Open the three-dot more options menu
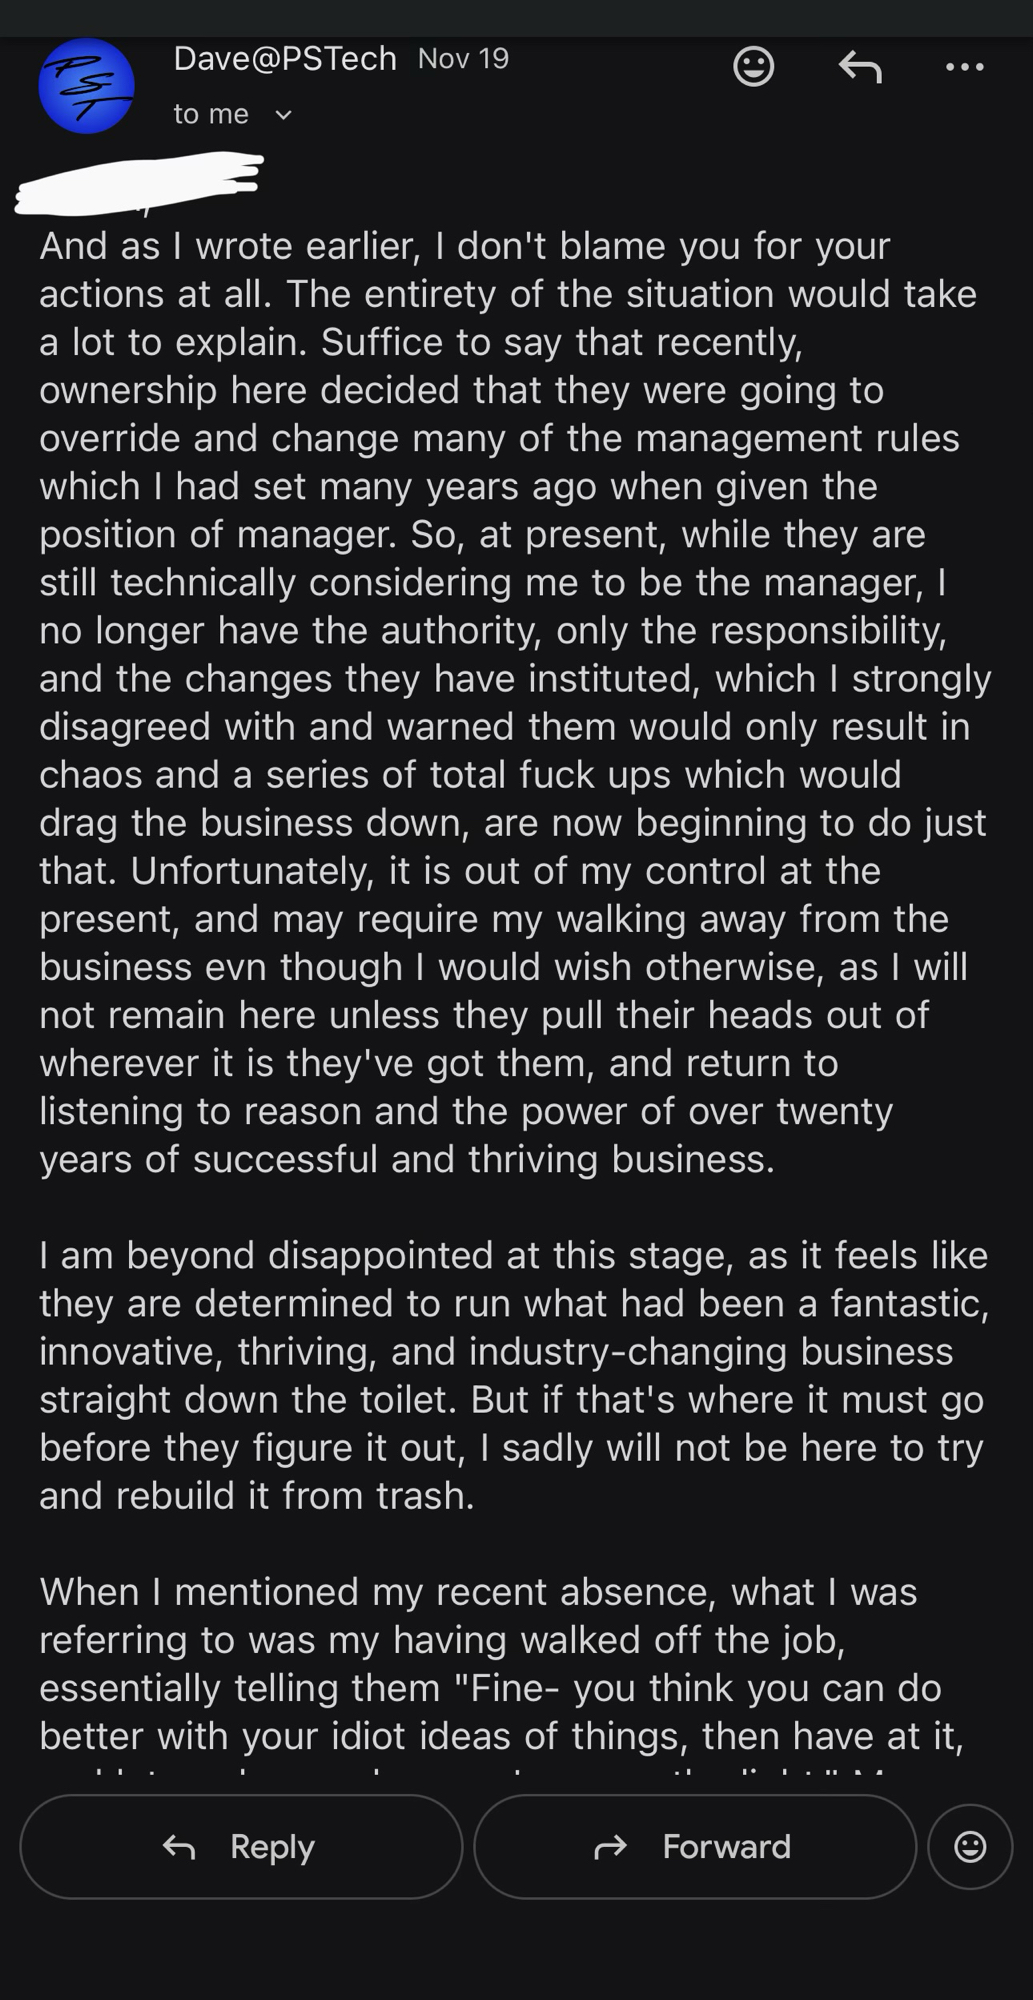1033x2000 pixels. coord(964,67)
